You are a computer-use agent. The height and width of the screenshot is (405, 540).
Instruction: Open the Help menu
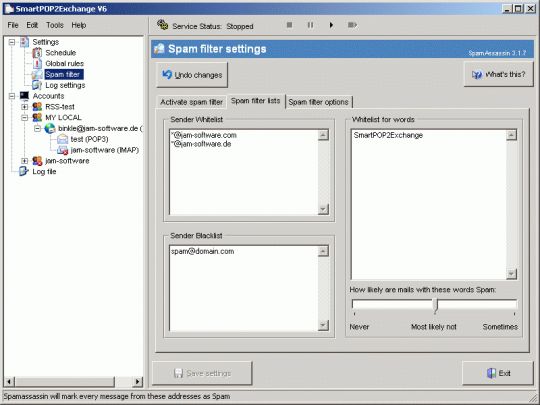point(79,25)
